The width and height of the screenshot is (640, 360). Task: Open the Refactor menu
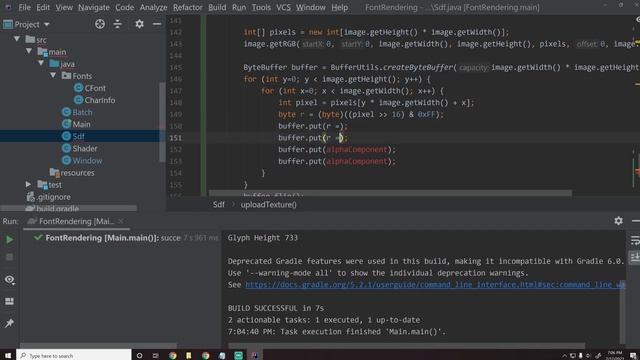(188, 7)
